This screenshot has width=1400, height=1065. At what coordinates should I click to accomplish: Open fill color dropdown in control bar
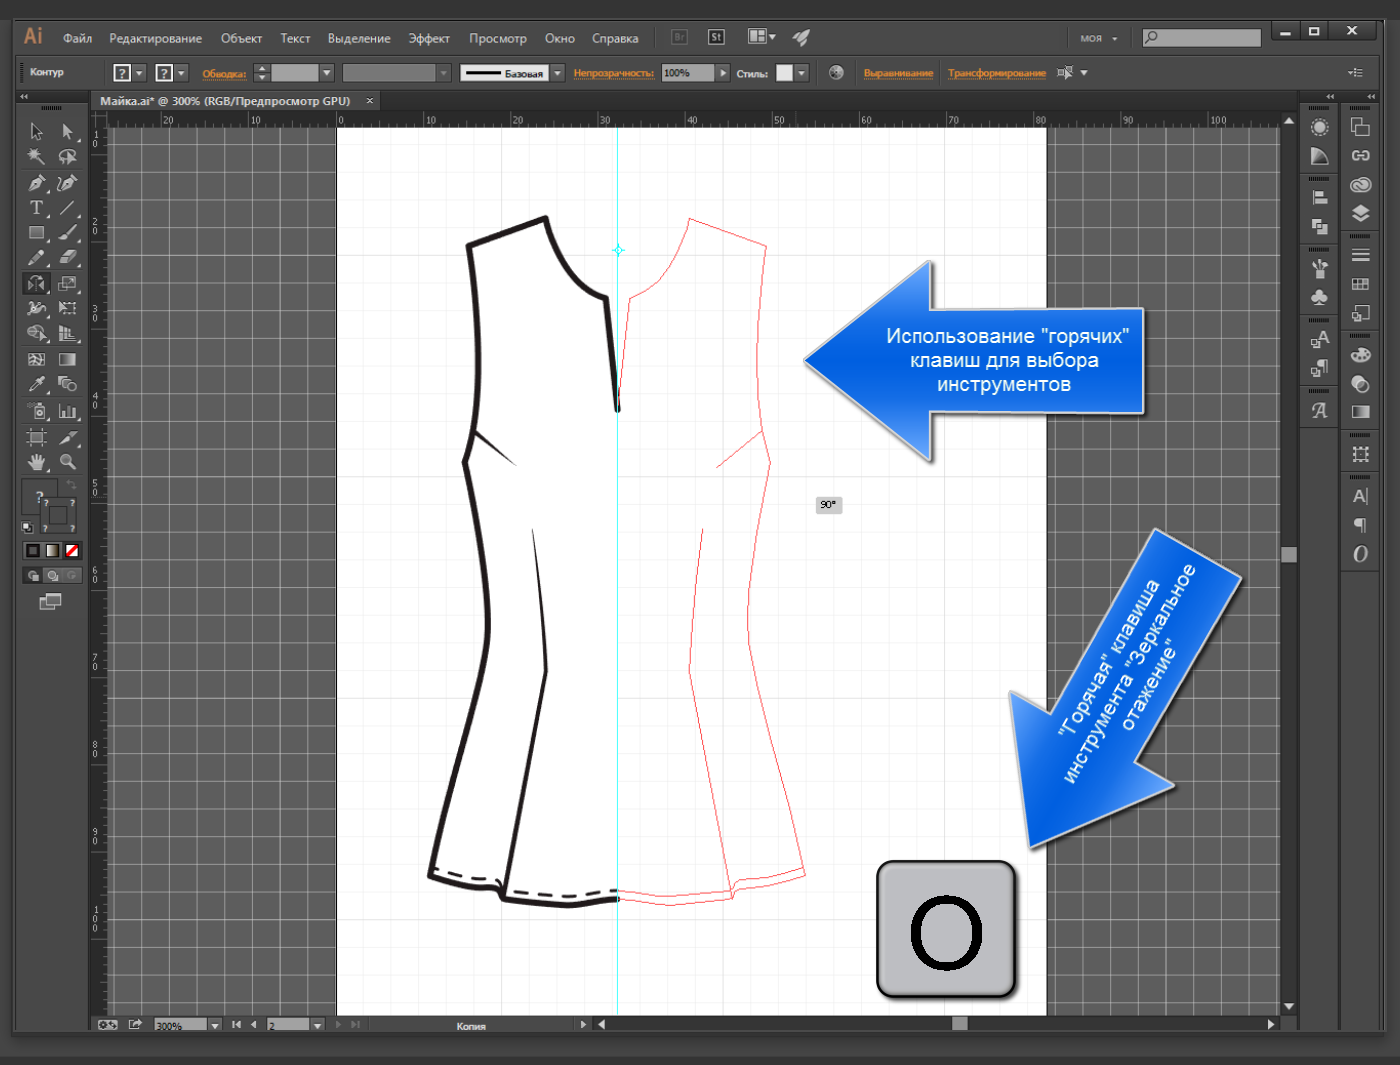tap(140, 73)
